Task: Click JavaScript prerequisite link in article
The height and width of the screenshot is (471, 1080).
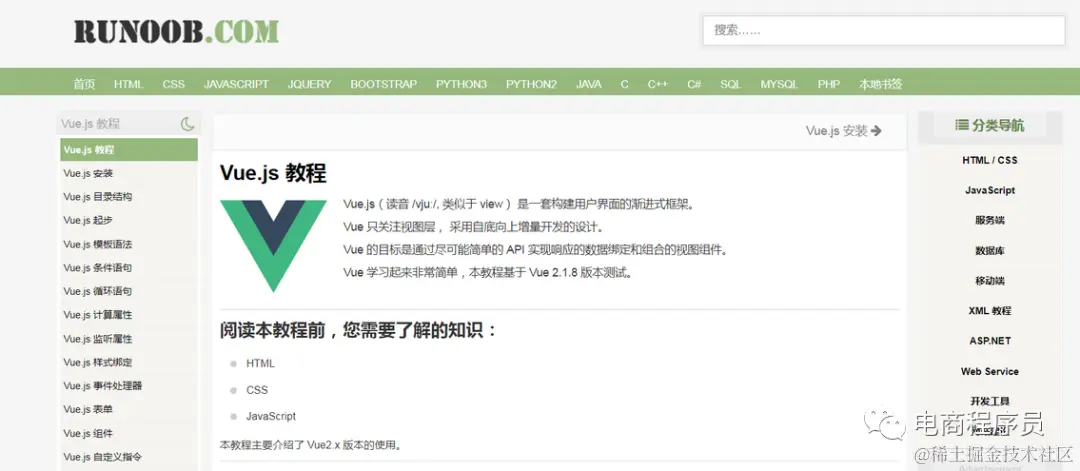Action: [271, 416]
